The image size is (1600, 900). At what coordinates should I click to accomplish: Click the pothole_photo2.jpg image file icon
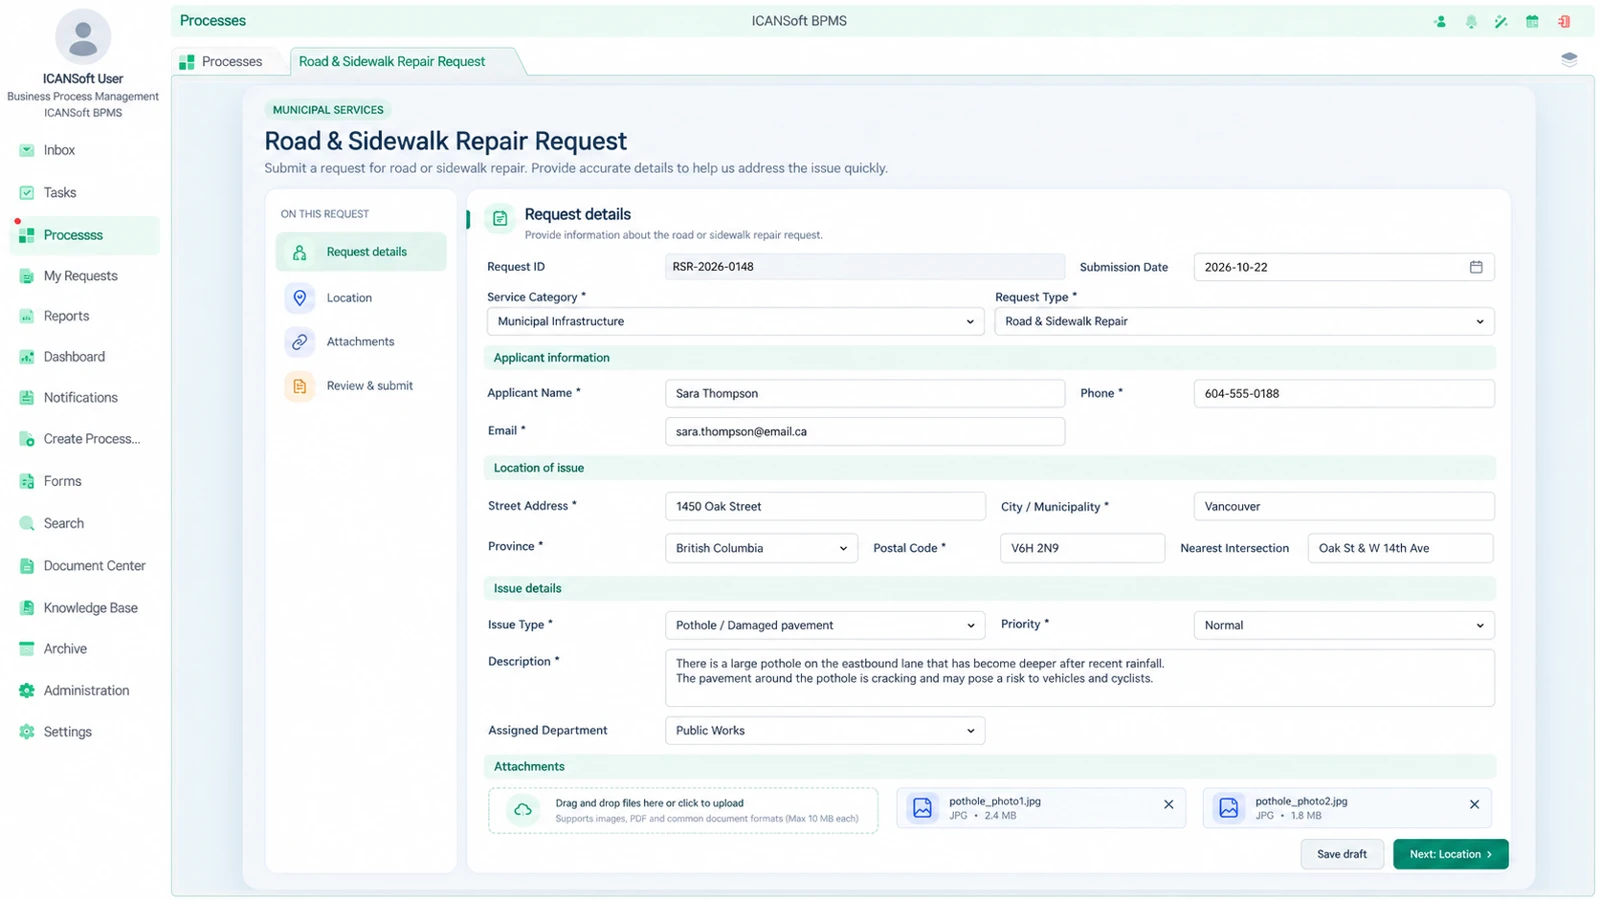[1228, 808]
